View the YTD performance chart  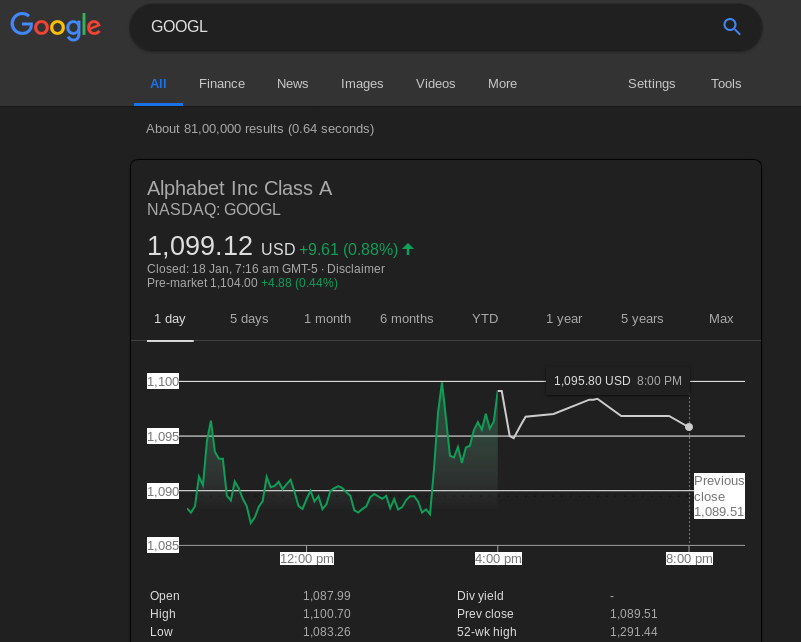[x=484, y=318]
